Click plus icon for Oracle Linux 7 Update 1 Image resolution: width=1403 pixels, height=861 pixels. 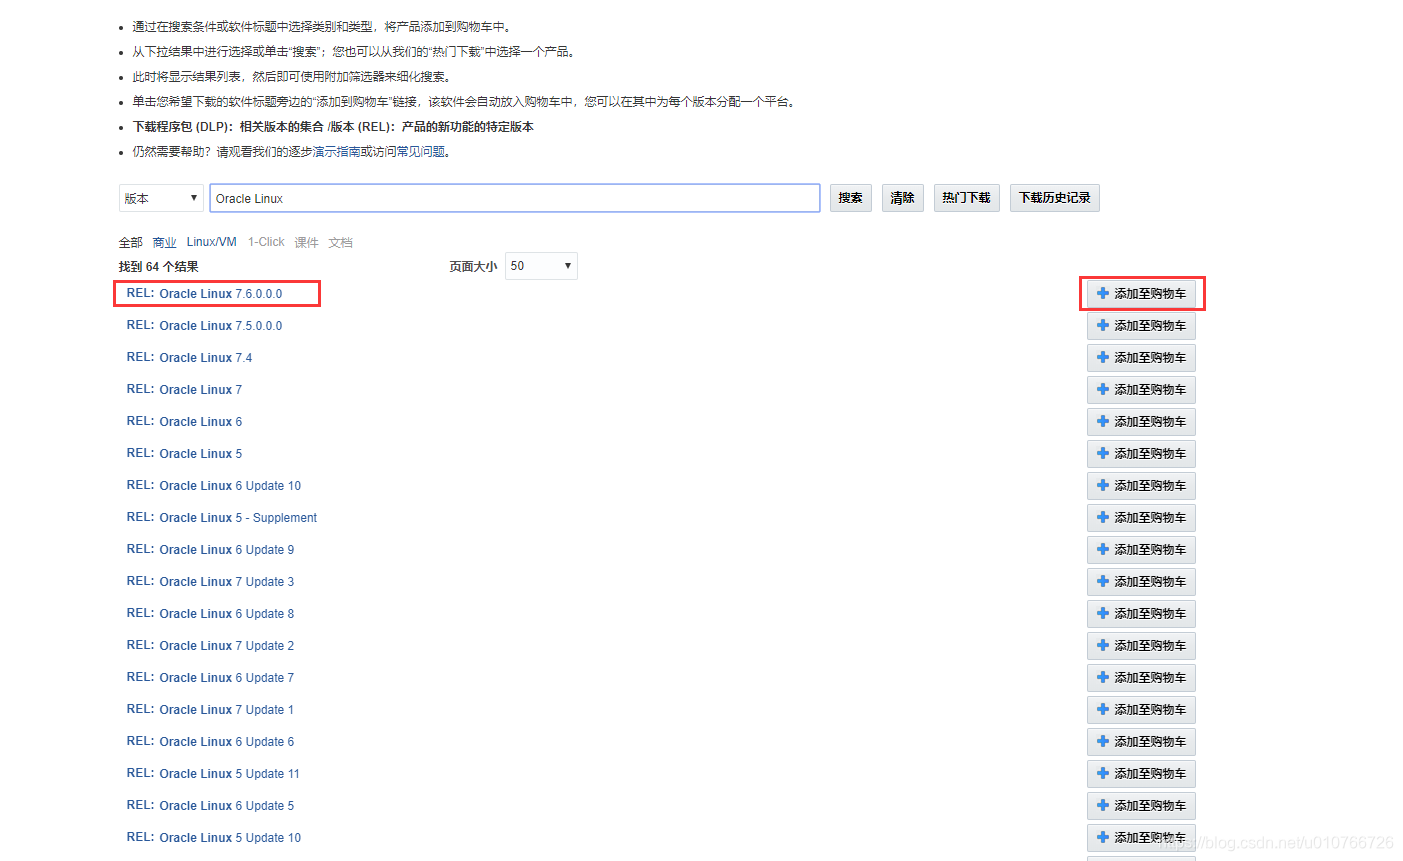pyautogui.click(x=1103, y=710)
